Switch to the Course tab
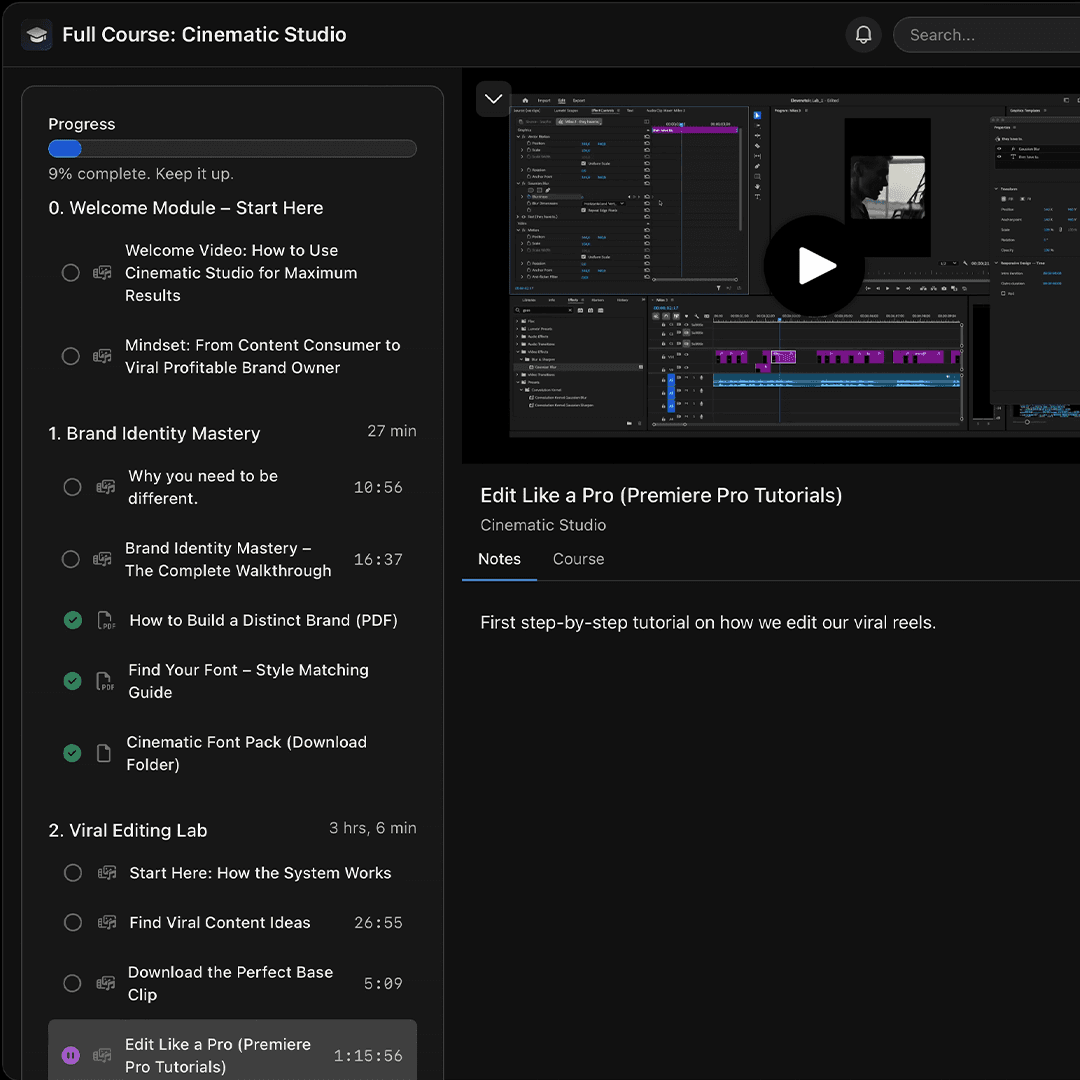The height and width of the screenshot is (1080, 1080). coord(578,559)
